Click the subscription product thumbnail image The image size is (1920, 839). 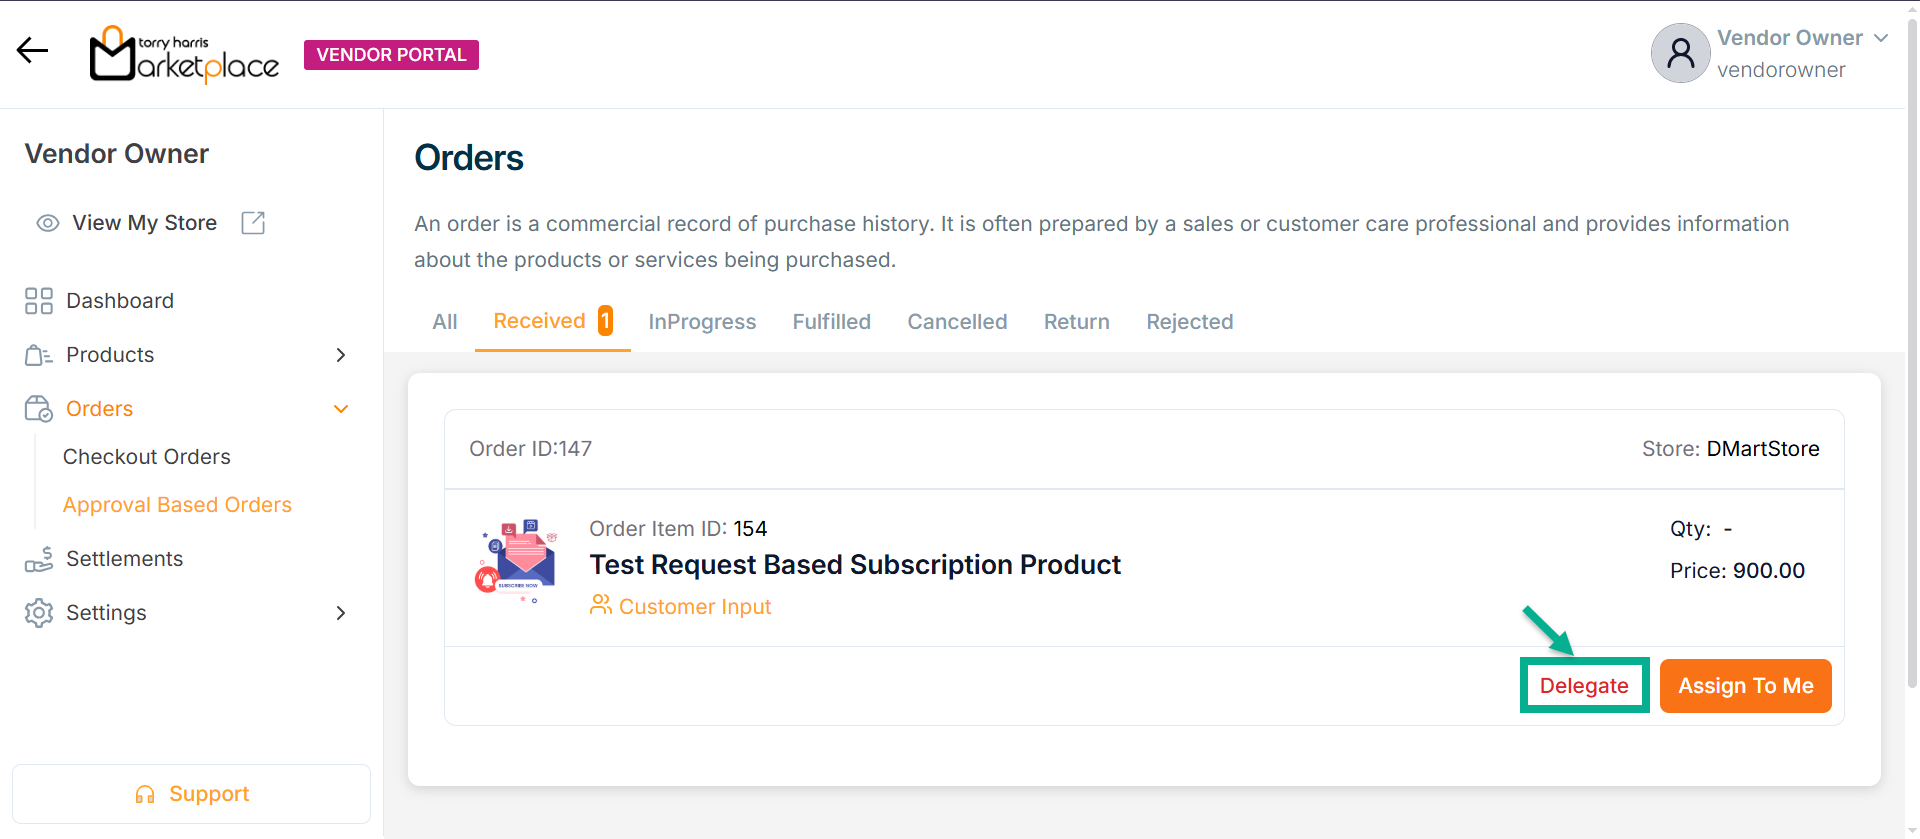click(516, 560)
